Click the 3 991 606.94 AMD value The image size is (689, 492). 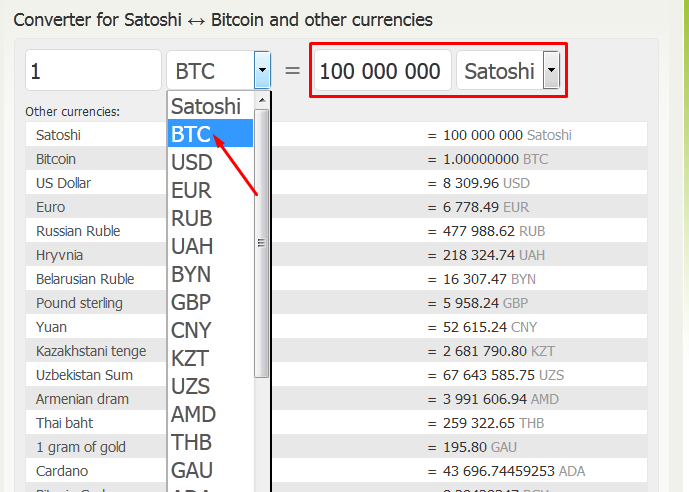tap(501, 399)
